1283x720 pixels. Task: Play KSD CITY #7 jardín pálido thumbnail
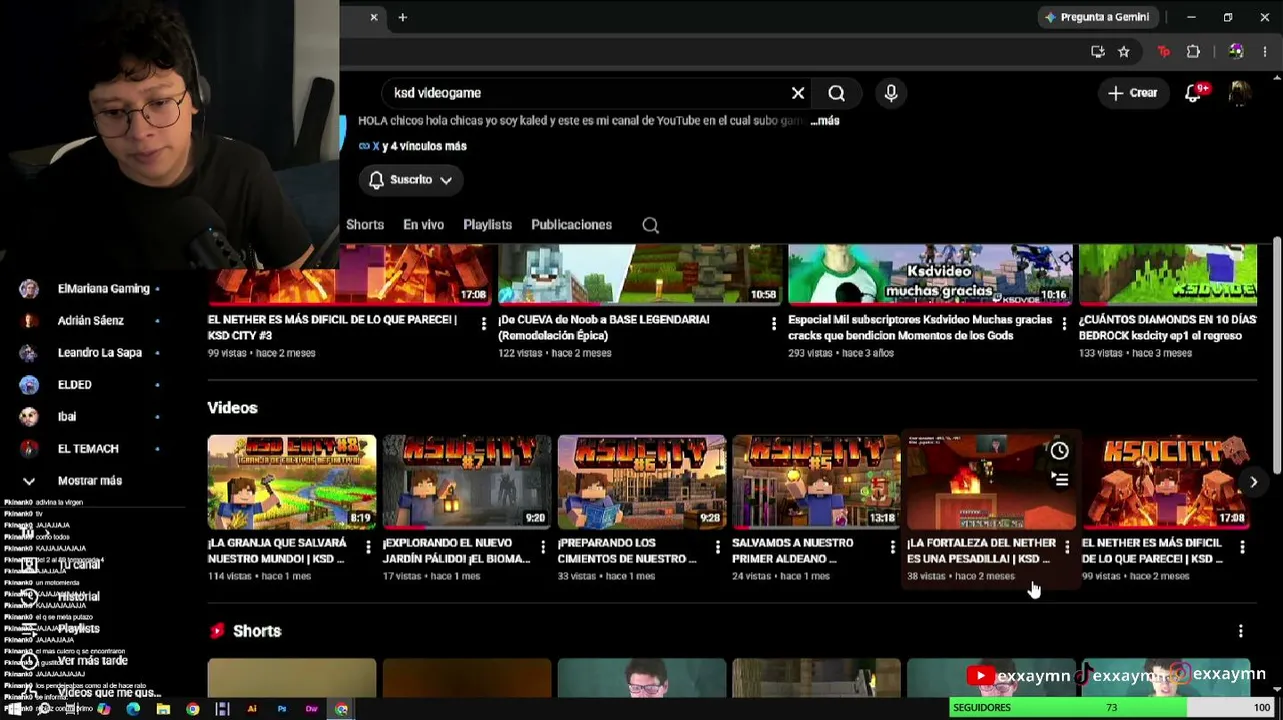click(x=467, y=481)
